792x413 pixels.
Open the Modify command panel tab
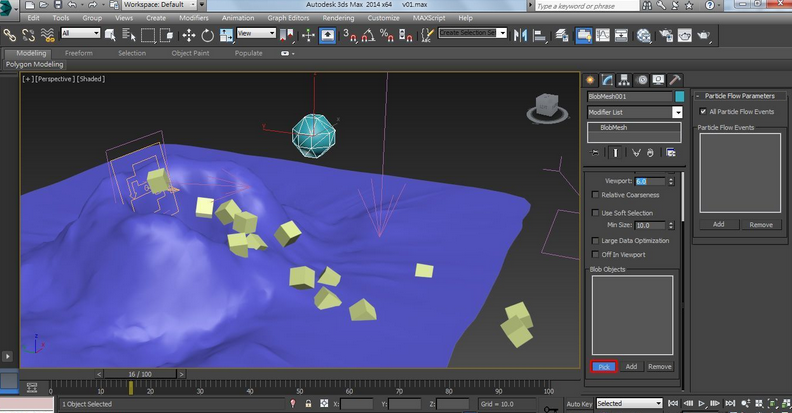[x=607, y=80]
